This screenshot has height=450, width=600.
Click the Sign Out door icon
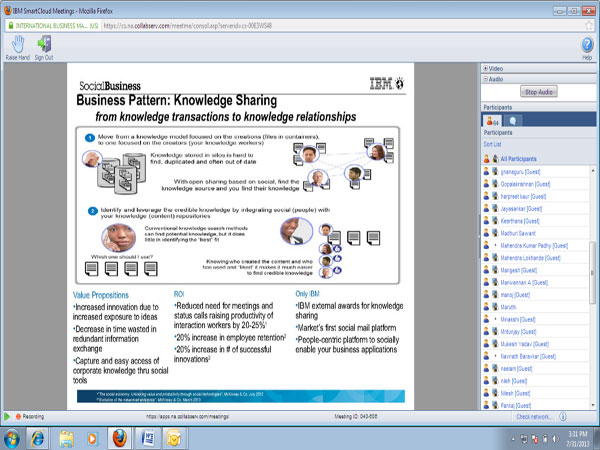coord(44,44)
